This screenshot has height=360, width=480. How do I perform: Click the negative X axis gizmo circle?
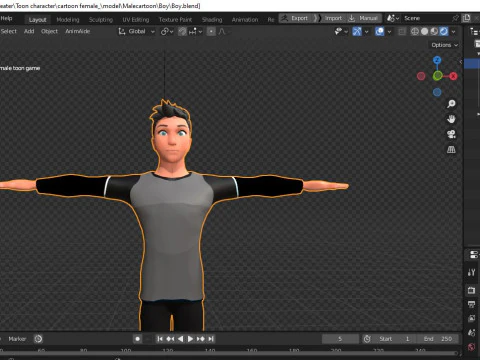(421, 76)
